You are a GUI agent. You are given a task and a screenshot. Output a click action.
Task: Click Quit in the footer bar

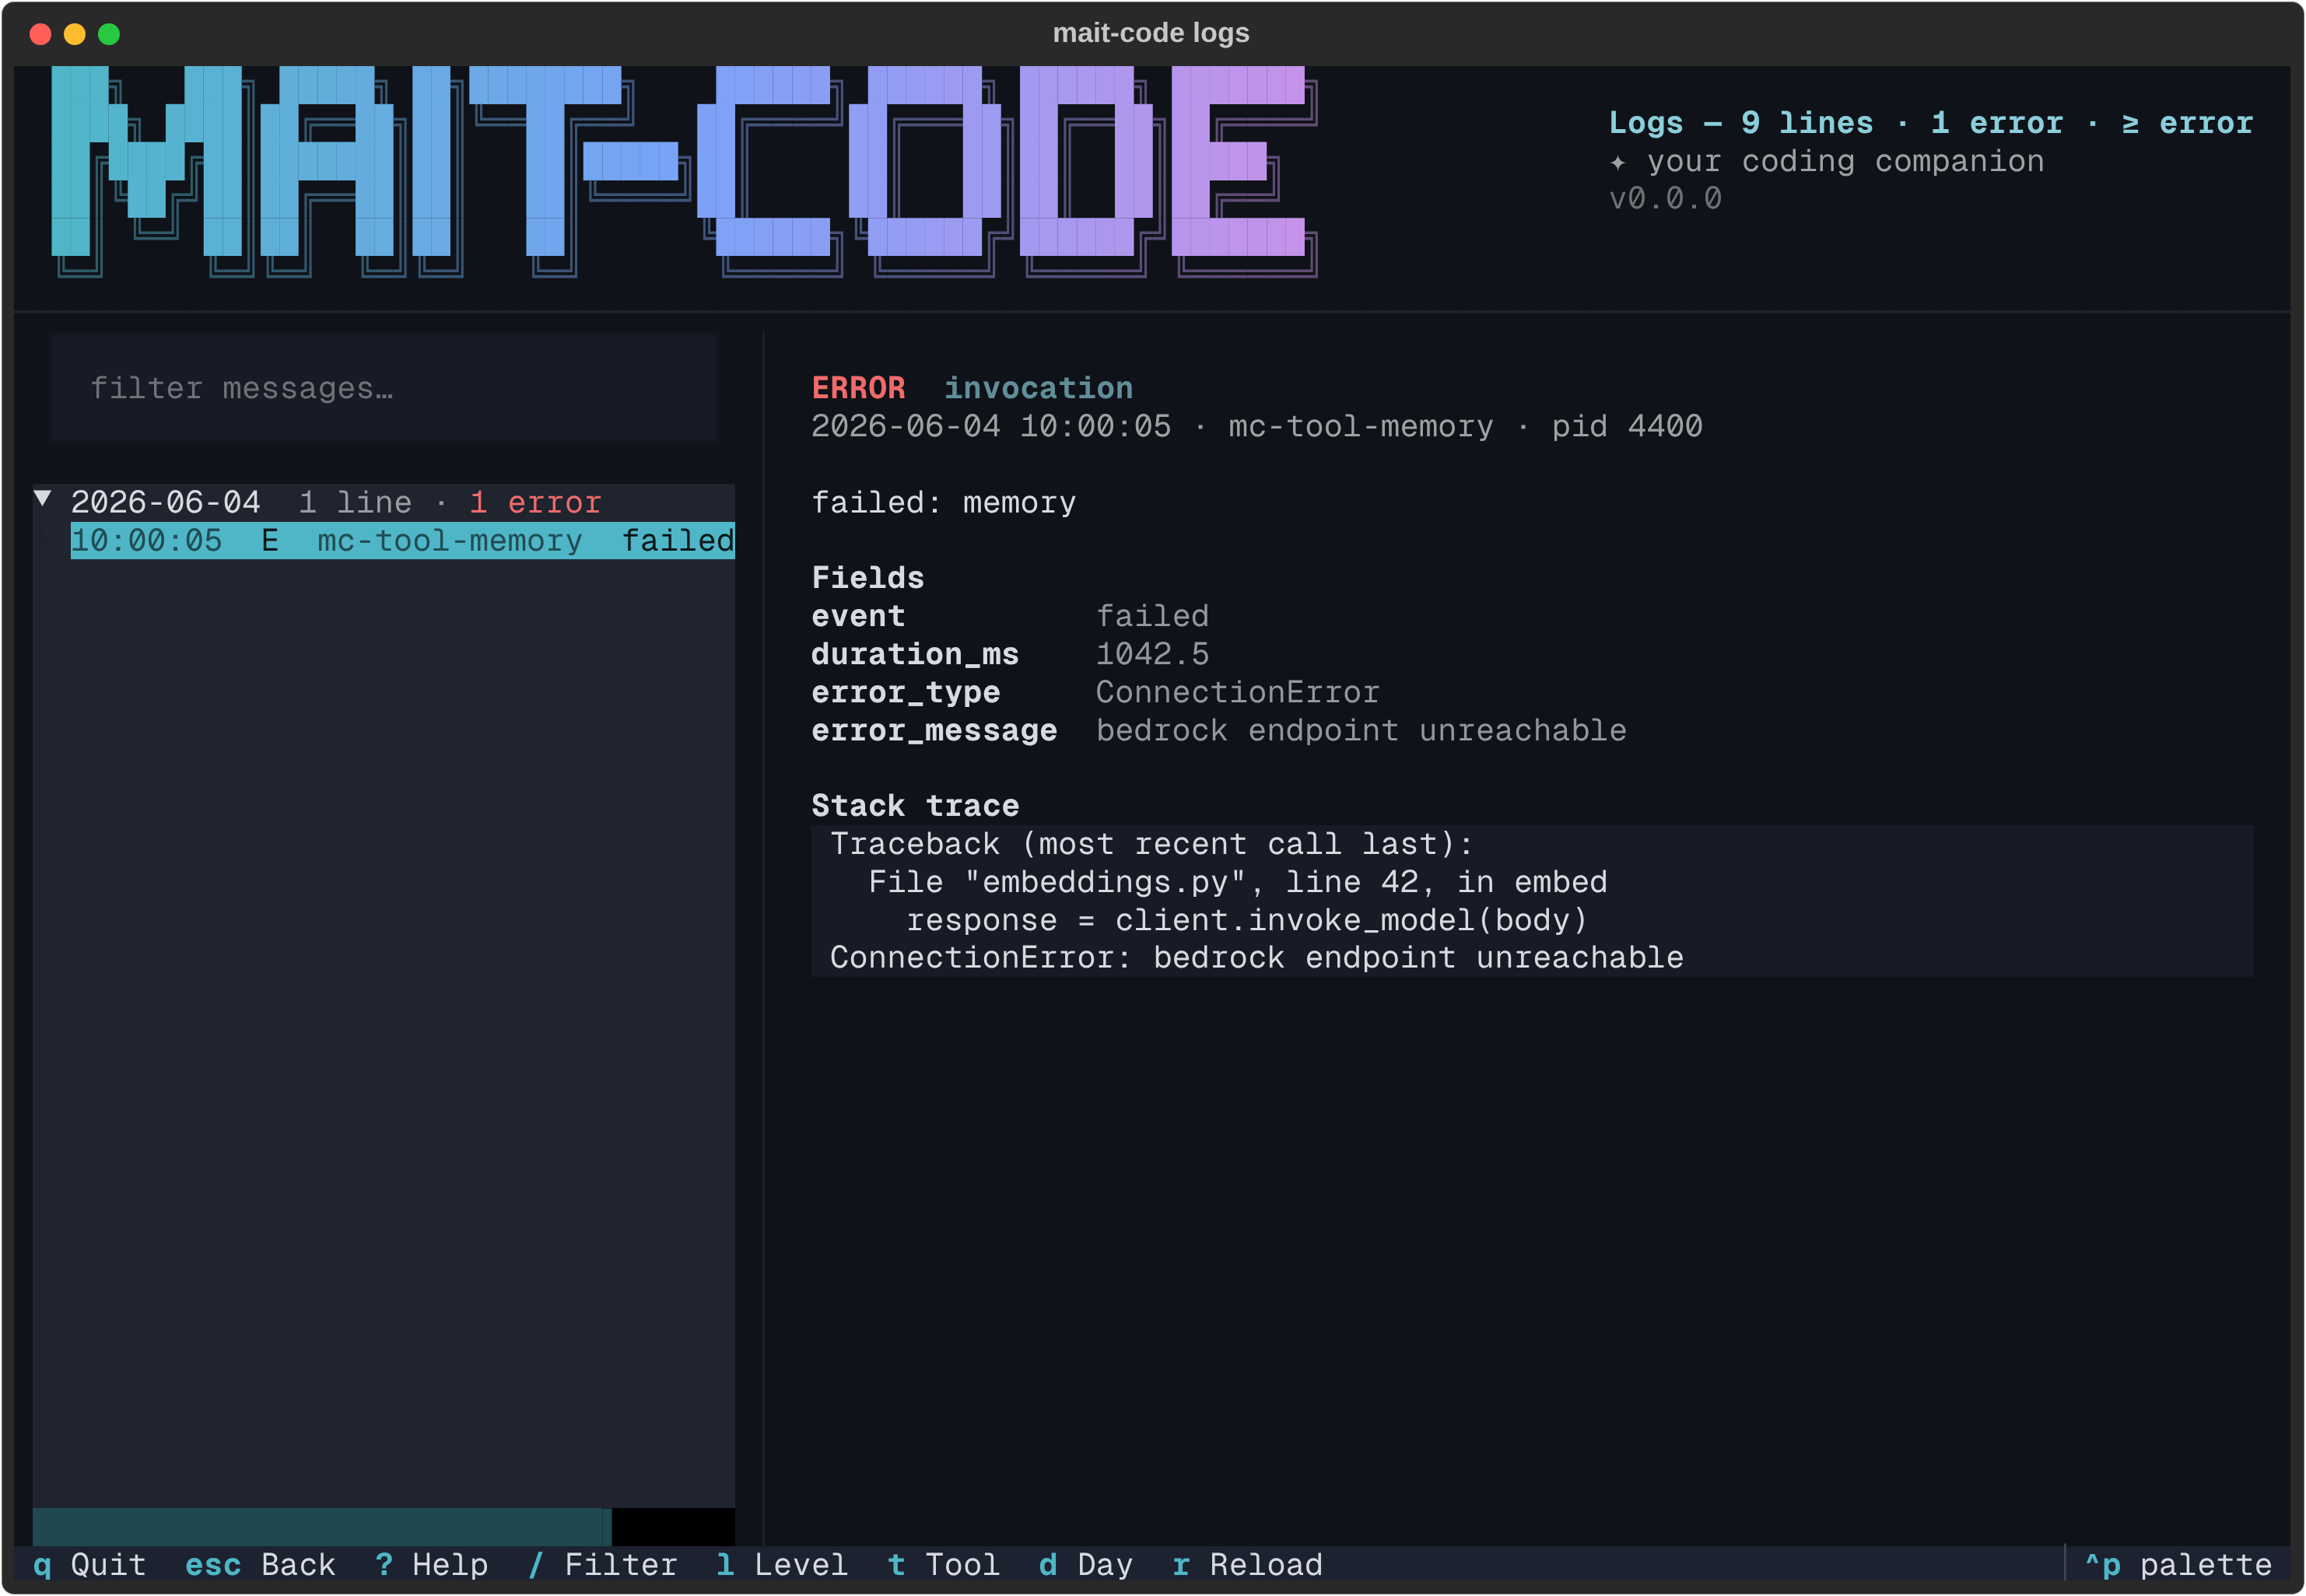click(x=90, y=1565)
